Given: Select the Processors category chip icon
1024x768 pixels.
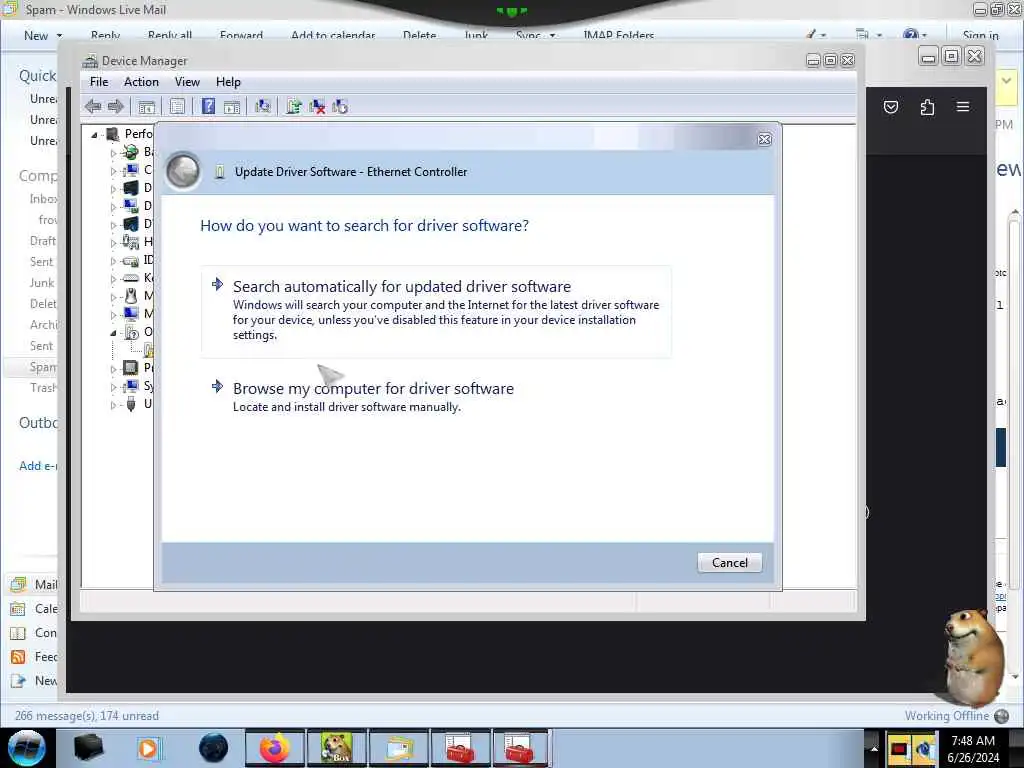Looking at the screenshot, I should click(131, 368).
